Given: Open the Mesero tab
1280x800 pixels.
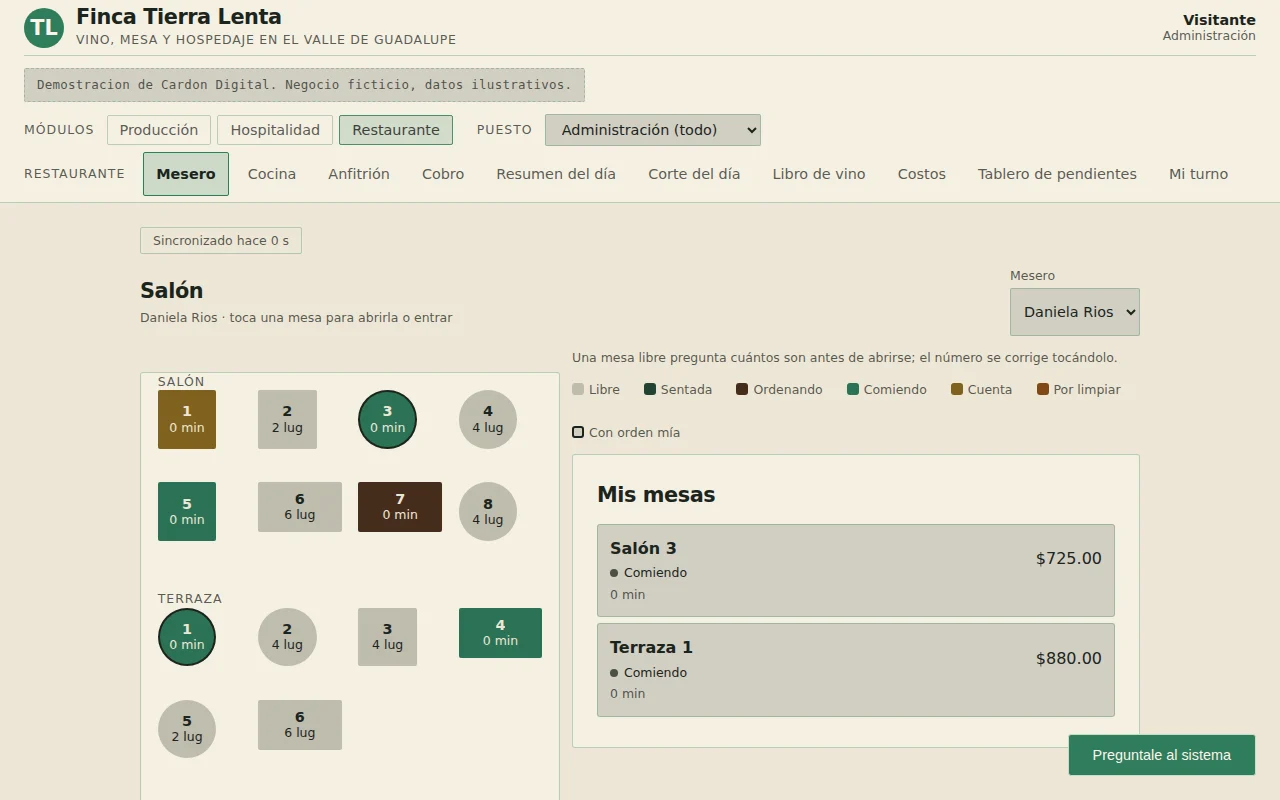Looking at the screenshot, I should [186, 174].
